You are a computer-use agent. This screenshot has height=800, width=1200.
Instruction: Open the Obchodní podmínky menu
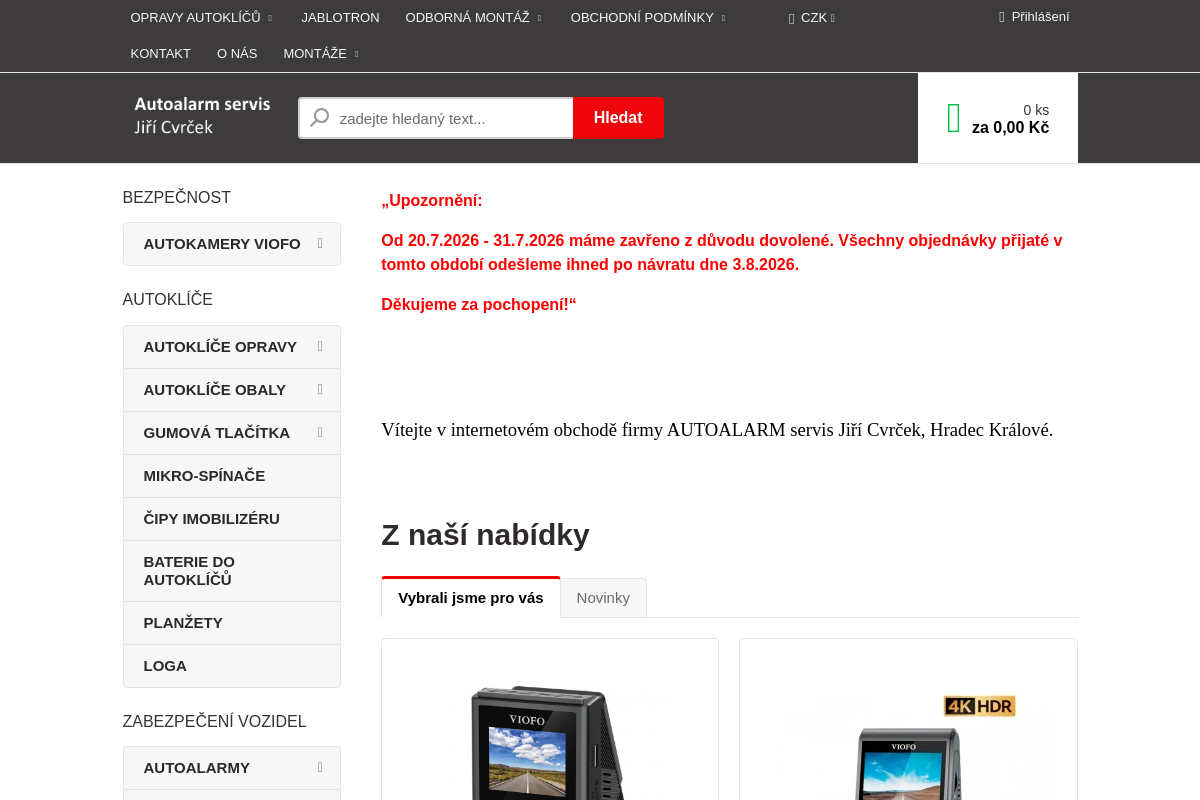click(x=648, y=17)
